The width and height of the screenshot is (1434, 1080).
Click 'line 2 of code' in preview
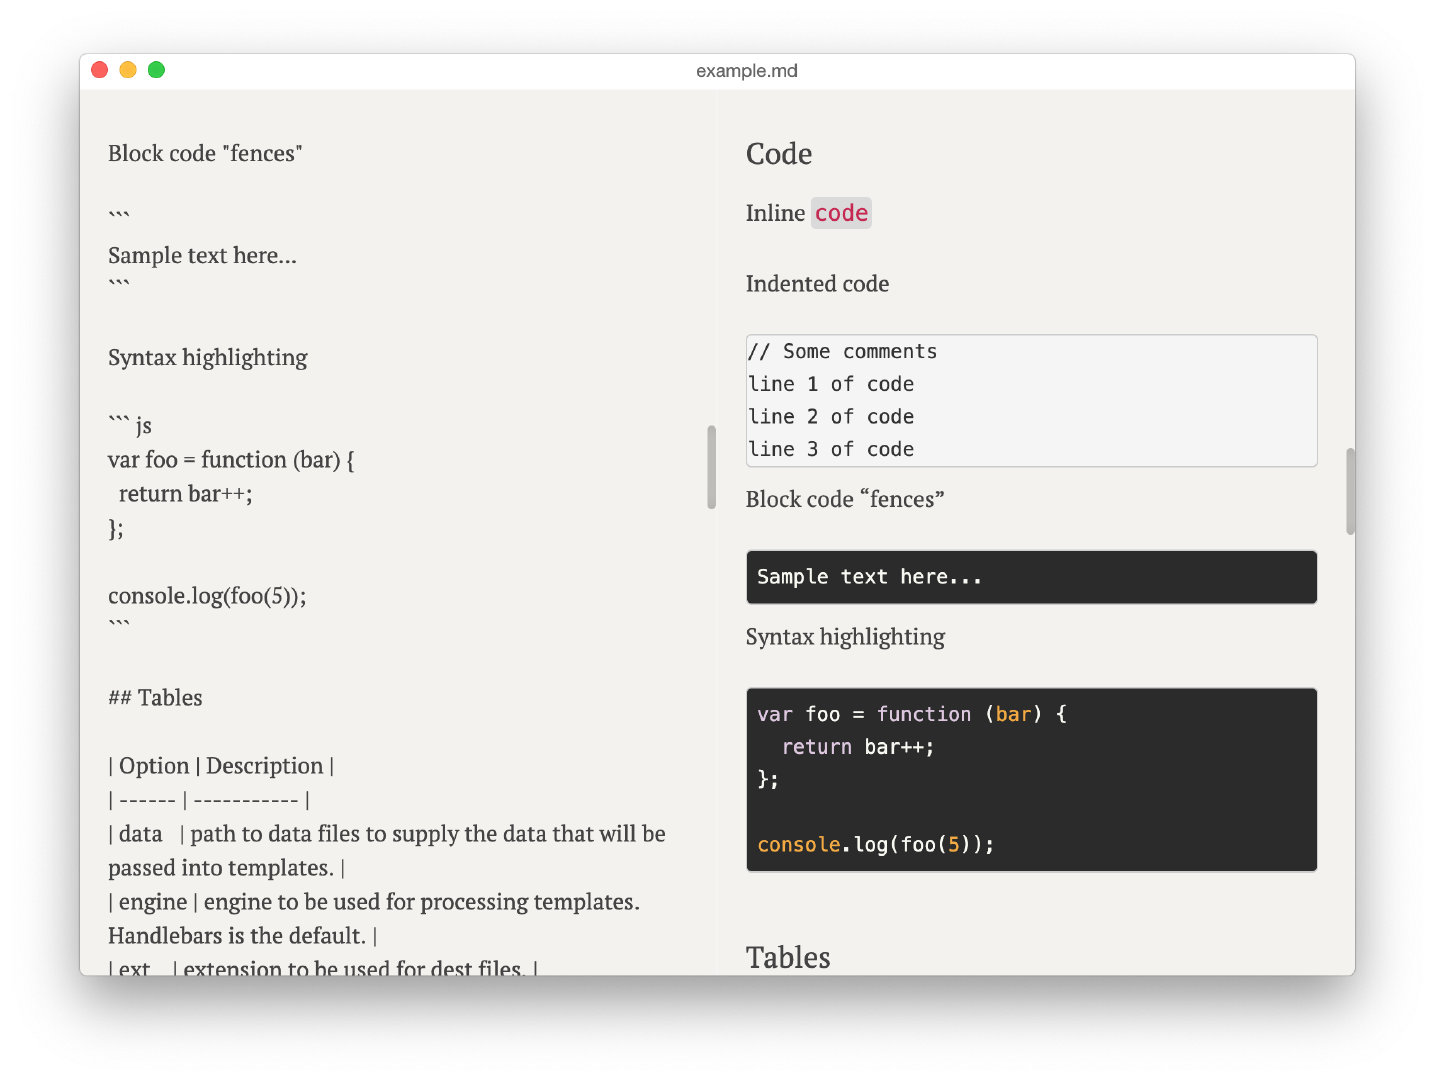tap(831, 417)
